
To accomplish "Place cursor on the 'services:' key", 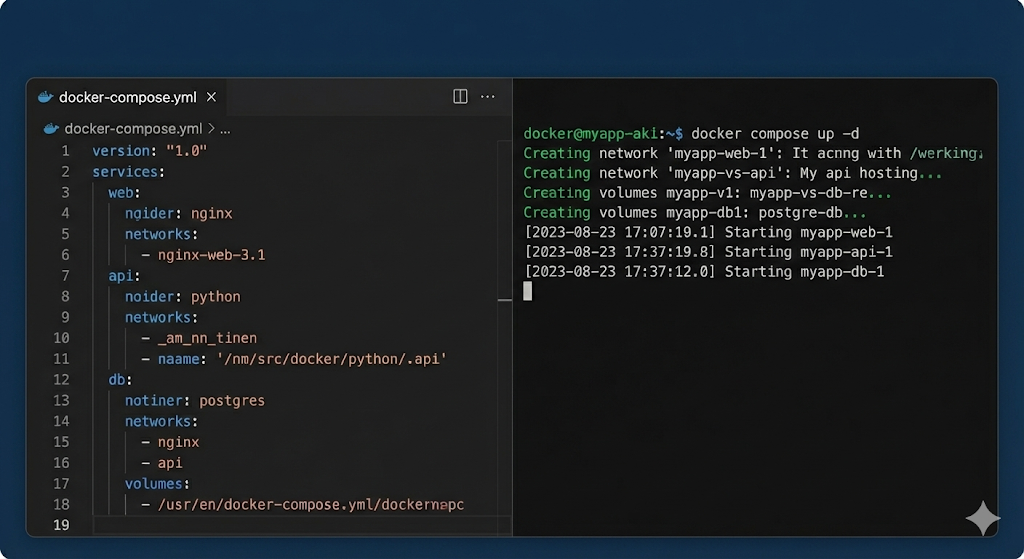I will pyautogui.click(x=128, y=172).
